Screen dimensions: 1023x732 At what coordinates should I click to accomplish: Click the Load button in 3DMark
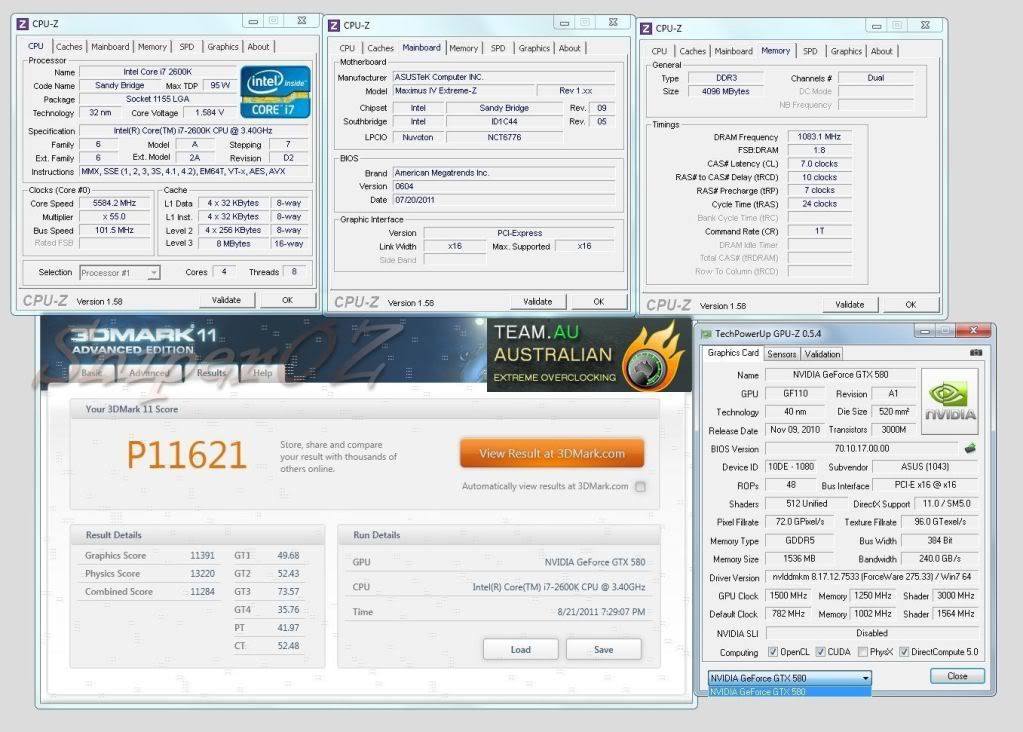[x=520, y=649]
